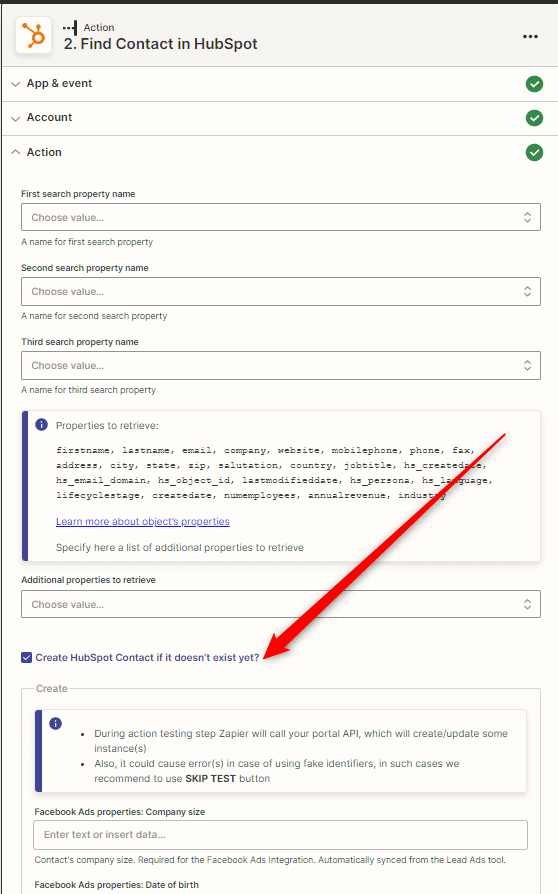The height and width of the screenshot is (894, 558).
Task: Open Third search property name dropdown
Action: click(x=280, y=365)
